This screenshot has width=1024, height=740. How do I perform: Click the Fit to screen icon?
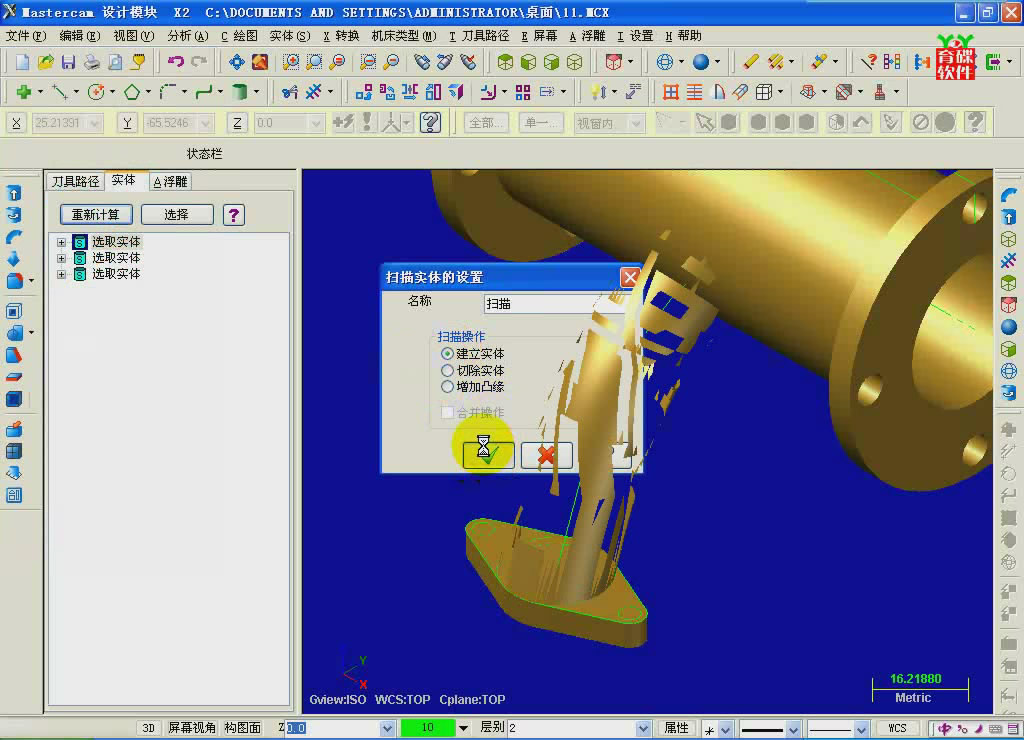[x=236, y=62]
